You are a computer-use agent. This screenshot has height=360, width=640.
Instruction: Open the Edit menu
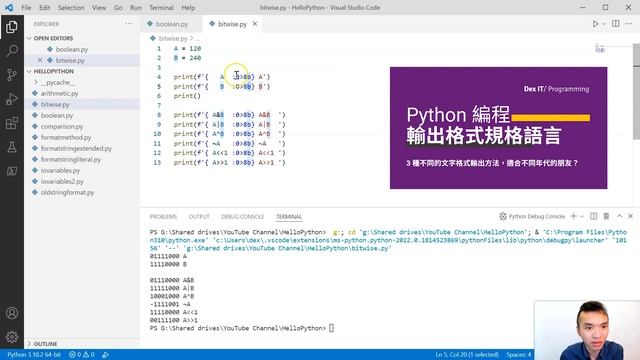pyautogui.click(x=44, y=7)
